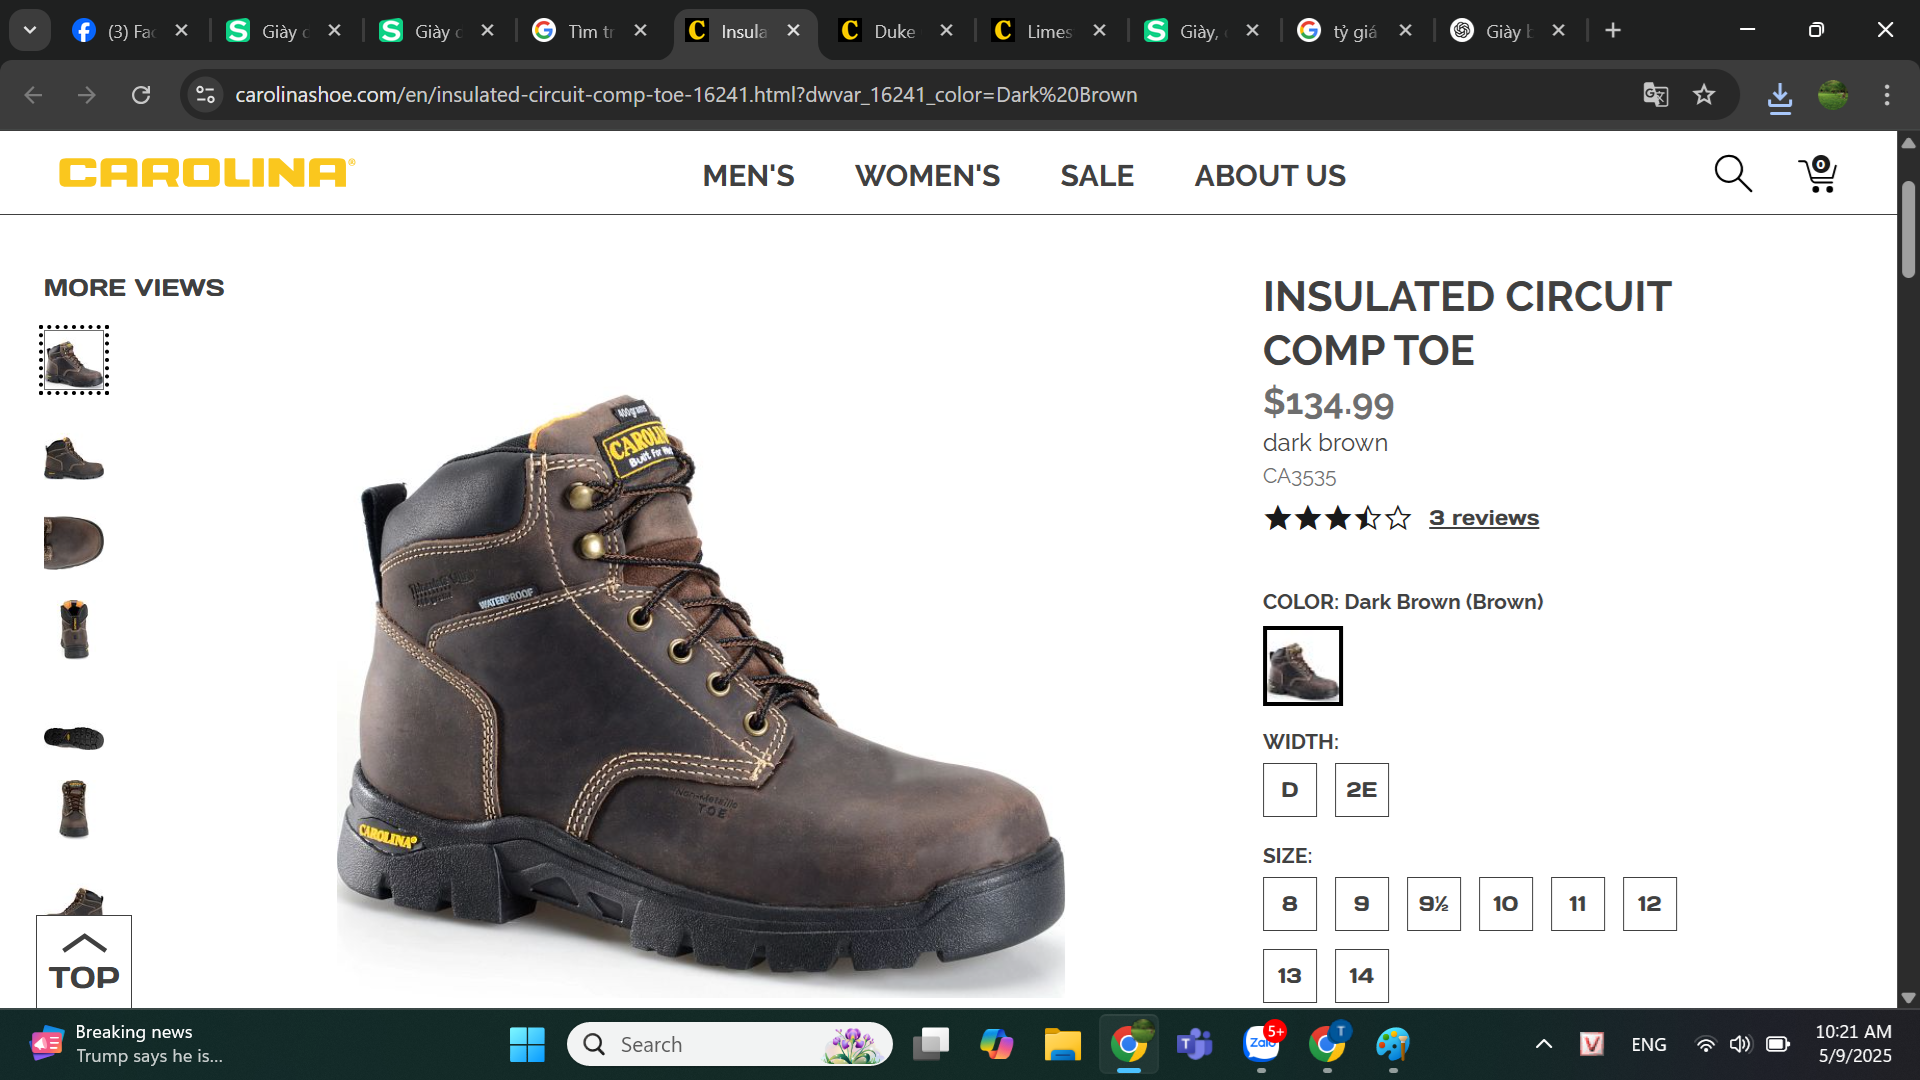Select width D option
The image size is (1920, 1080).
click(x=1289, y=790)
